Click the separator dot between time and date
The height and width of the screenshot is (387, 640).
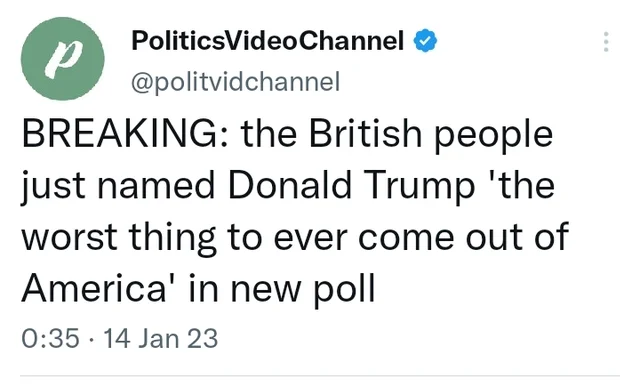click(x=91, y=340)
